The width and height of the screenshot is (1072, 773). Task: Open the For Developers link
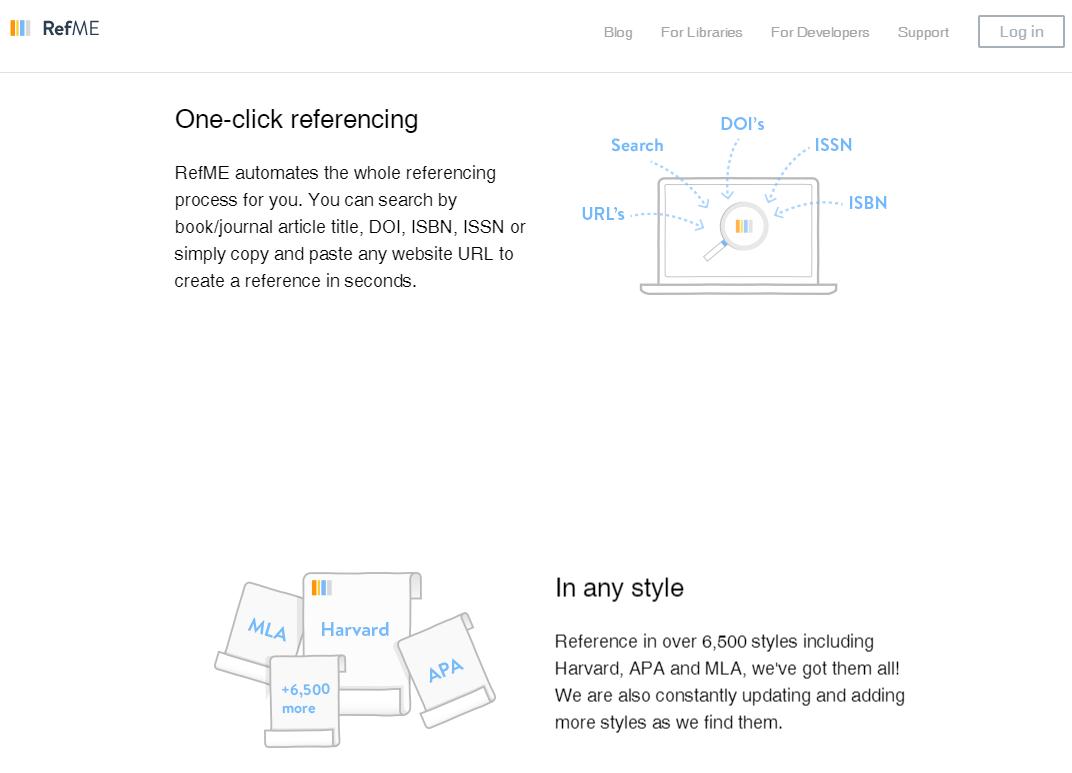coord(820,32)
